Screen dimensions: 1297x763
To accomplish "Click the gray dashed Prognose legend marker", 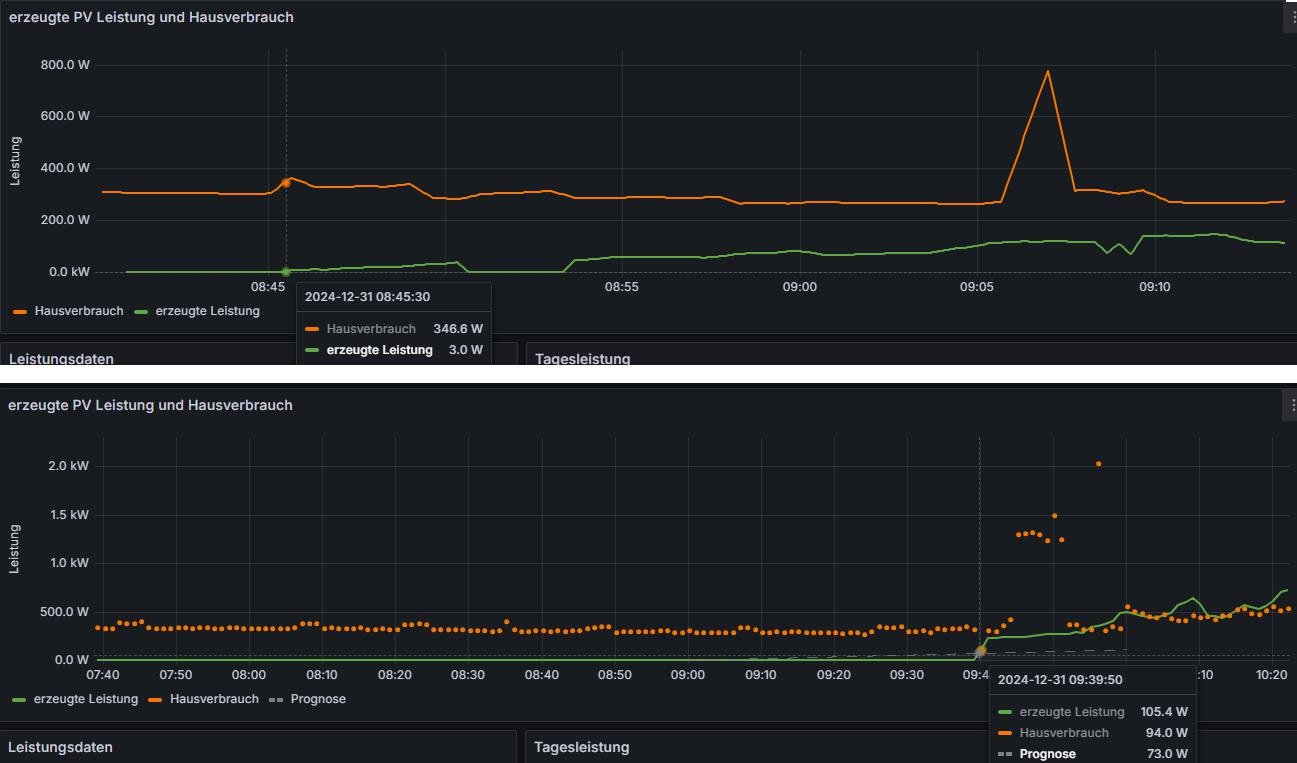I will (x=277, y=700).
